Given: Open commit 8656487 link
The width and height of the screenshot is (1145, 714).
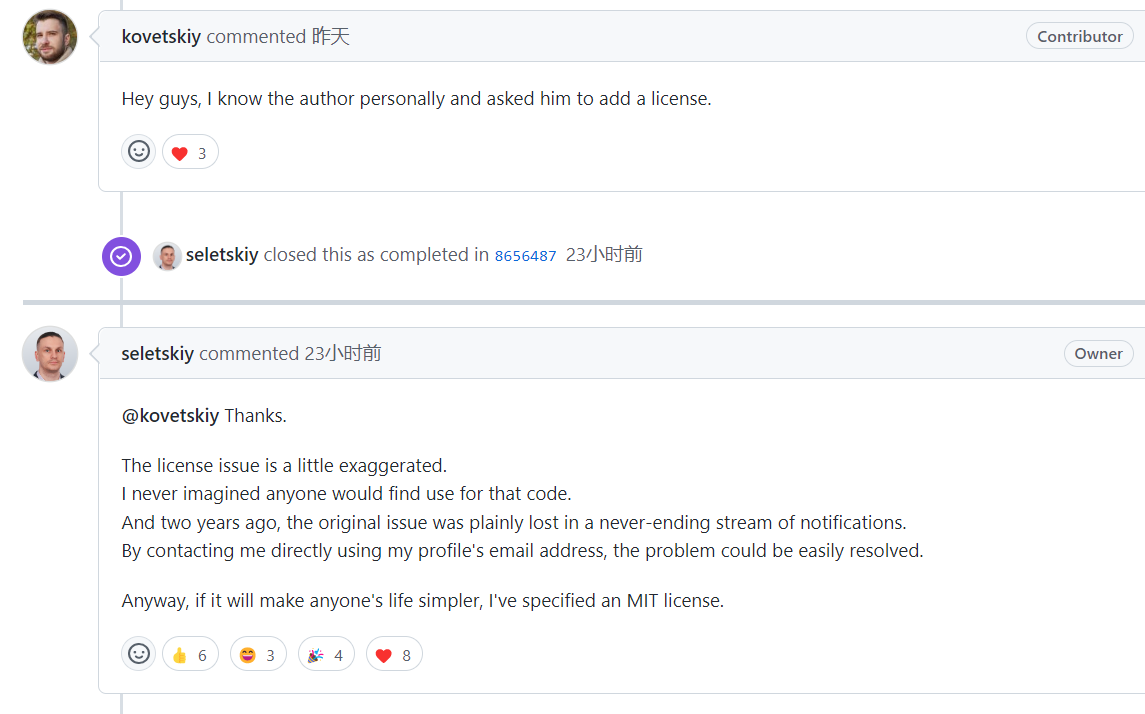Looking at the screenshot, I should click(x=525, y=256).
